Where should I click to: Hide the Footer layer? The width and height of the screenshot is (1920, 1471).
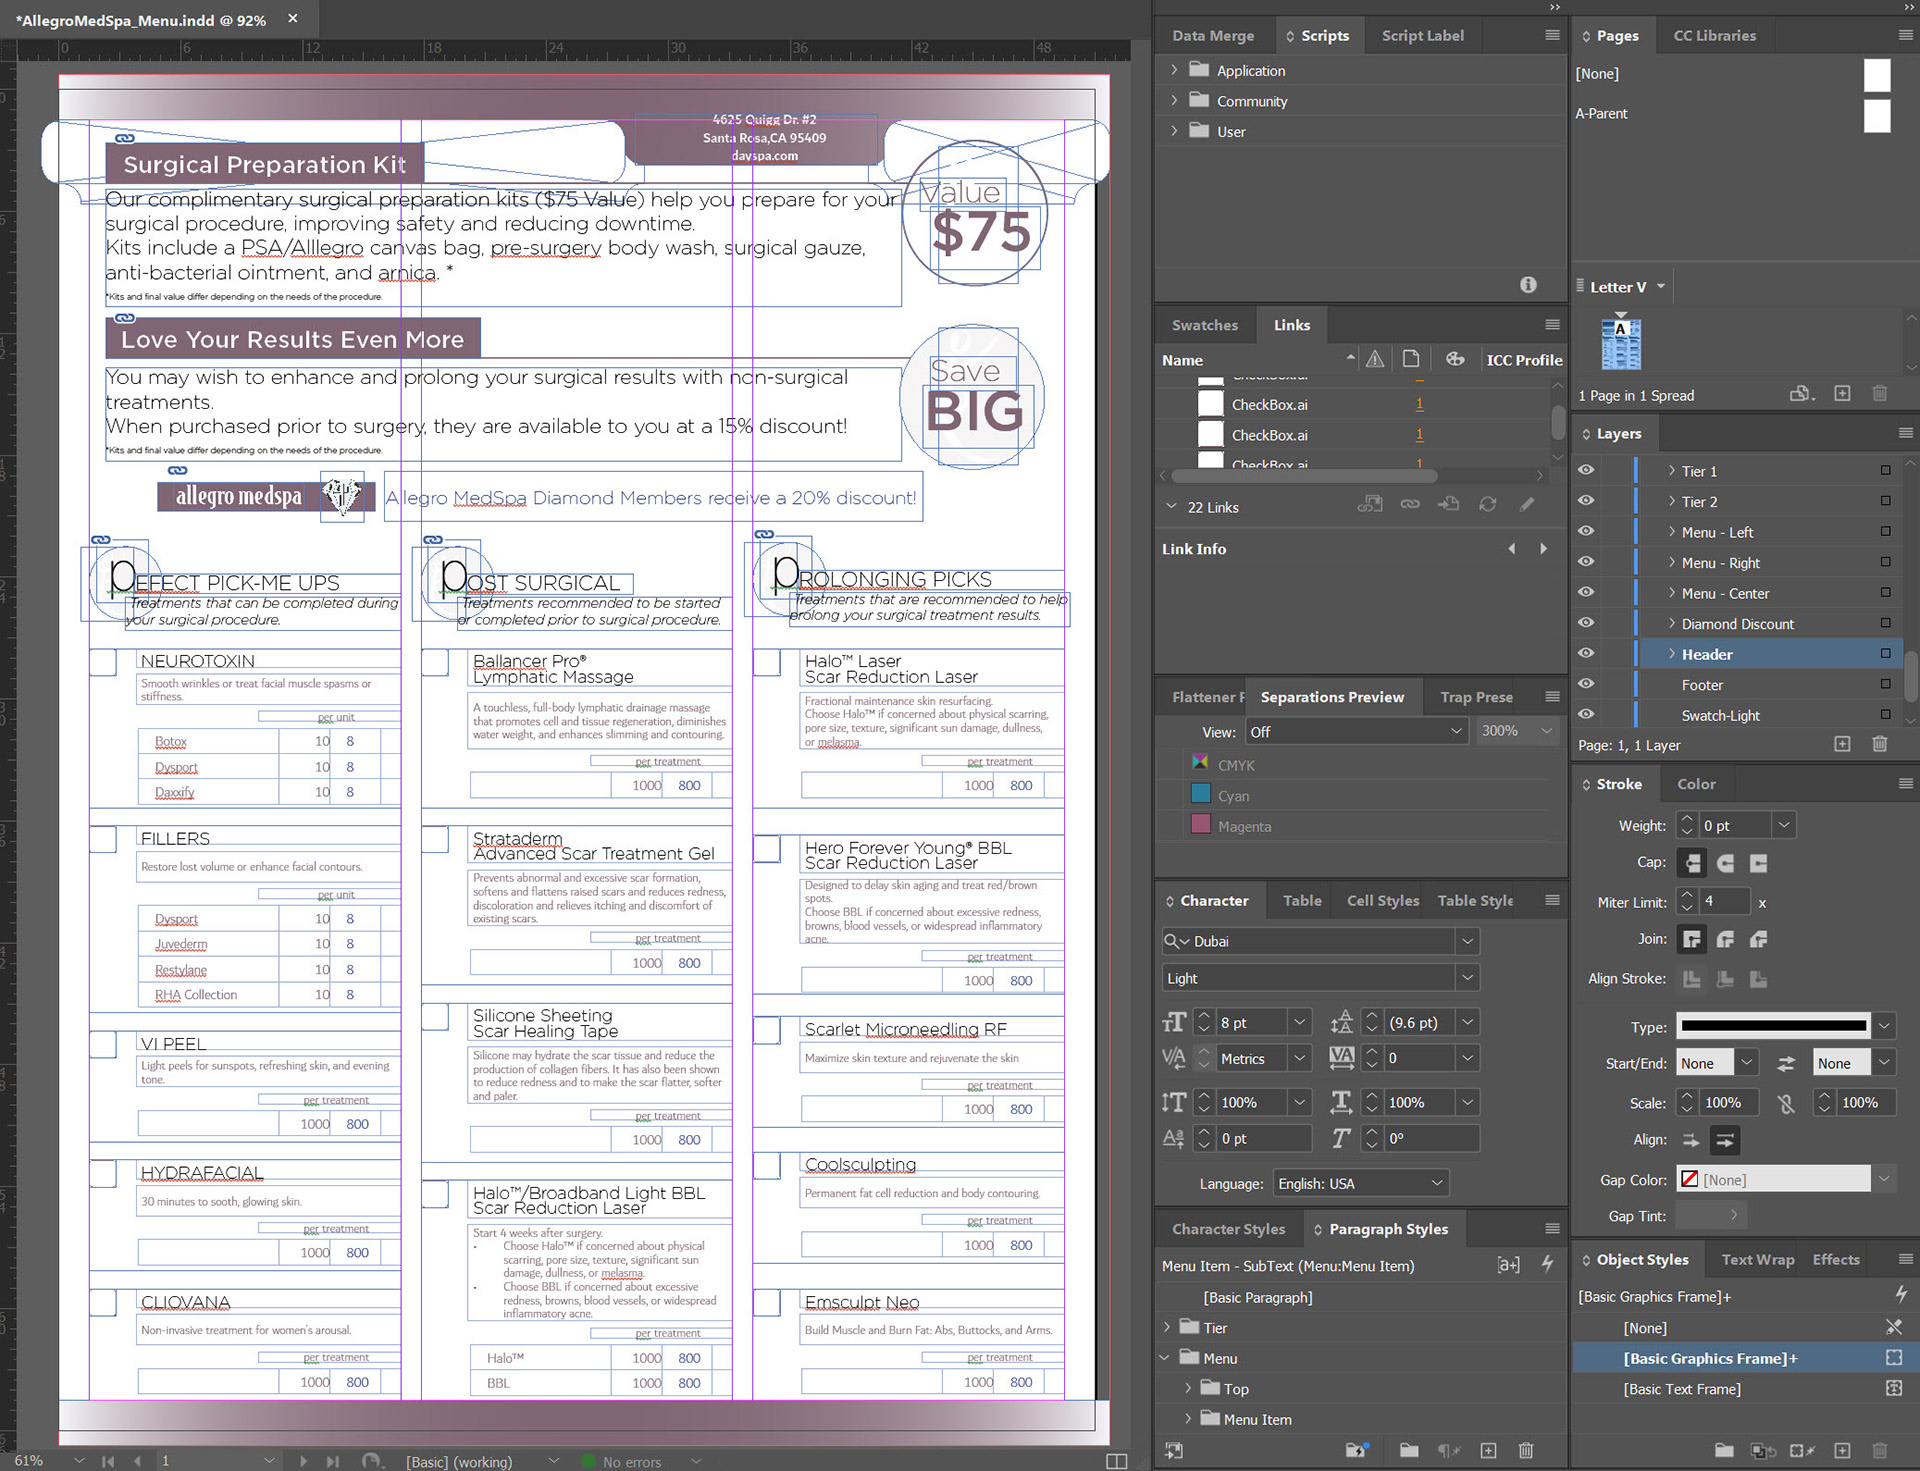(1586, 684)
